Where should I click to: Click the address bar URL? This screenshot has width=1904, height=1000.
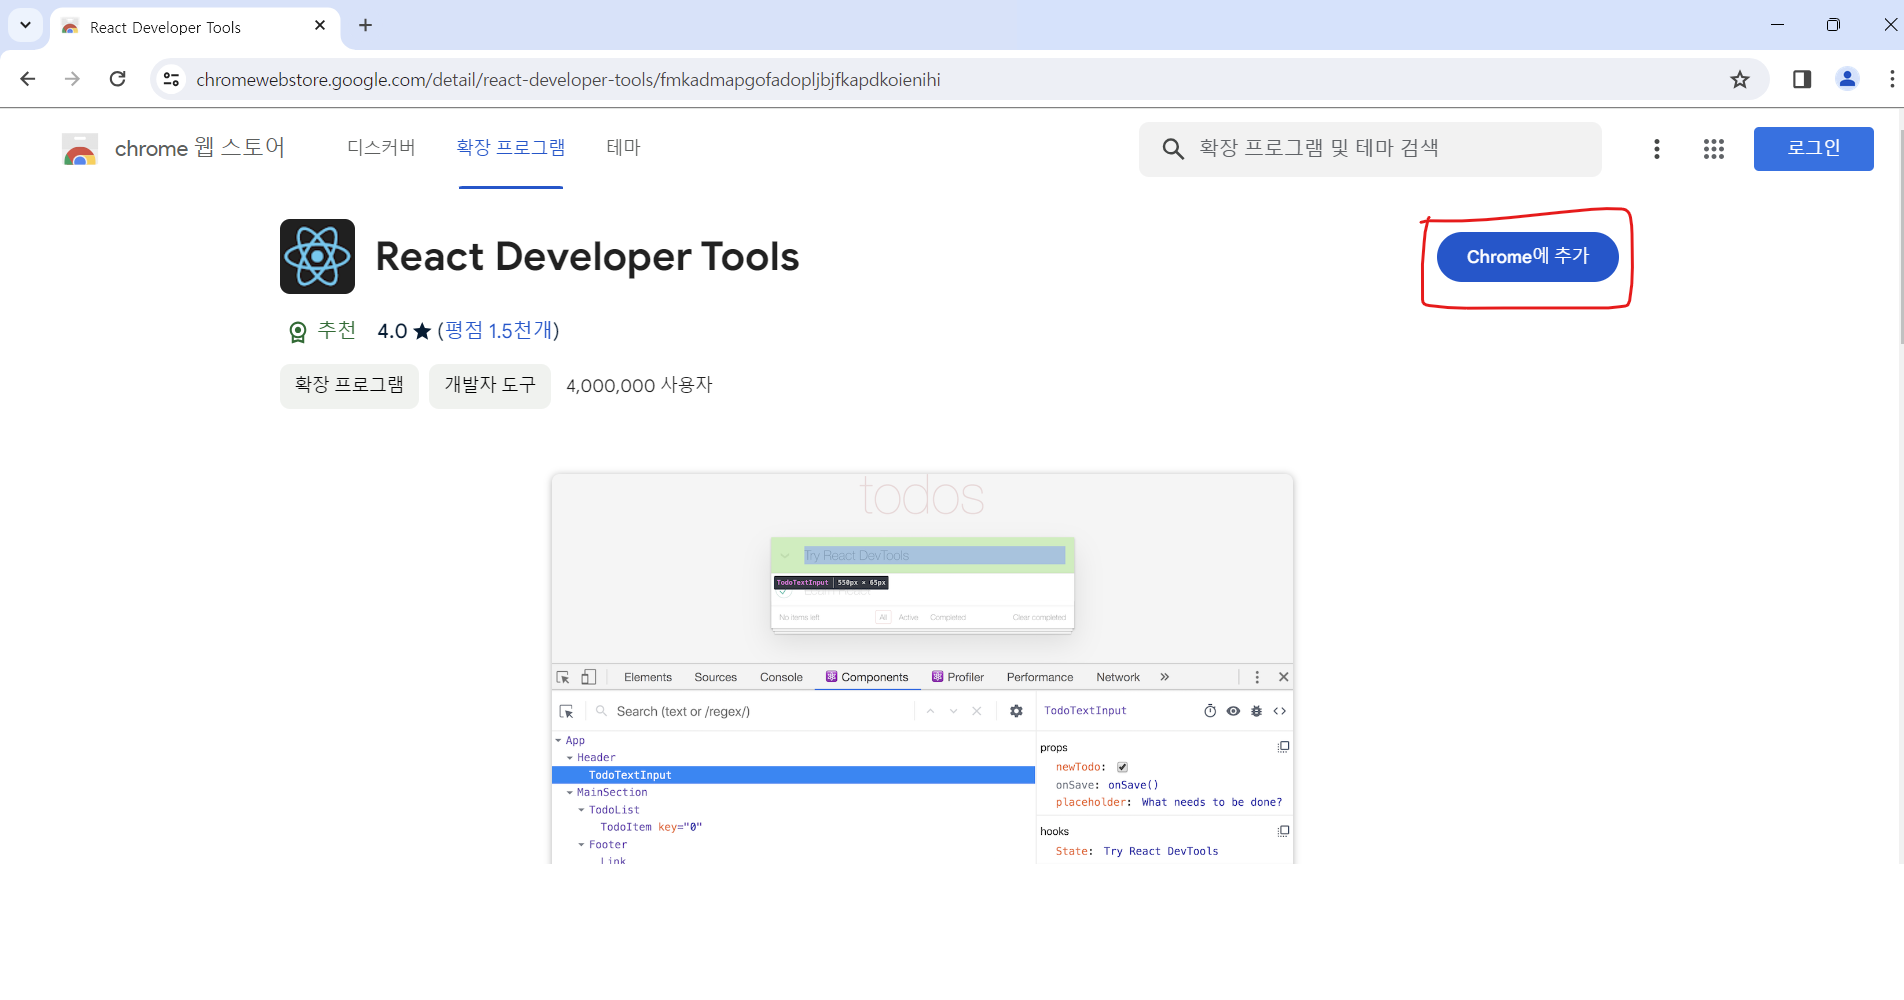[568, 80]
